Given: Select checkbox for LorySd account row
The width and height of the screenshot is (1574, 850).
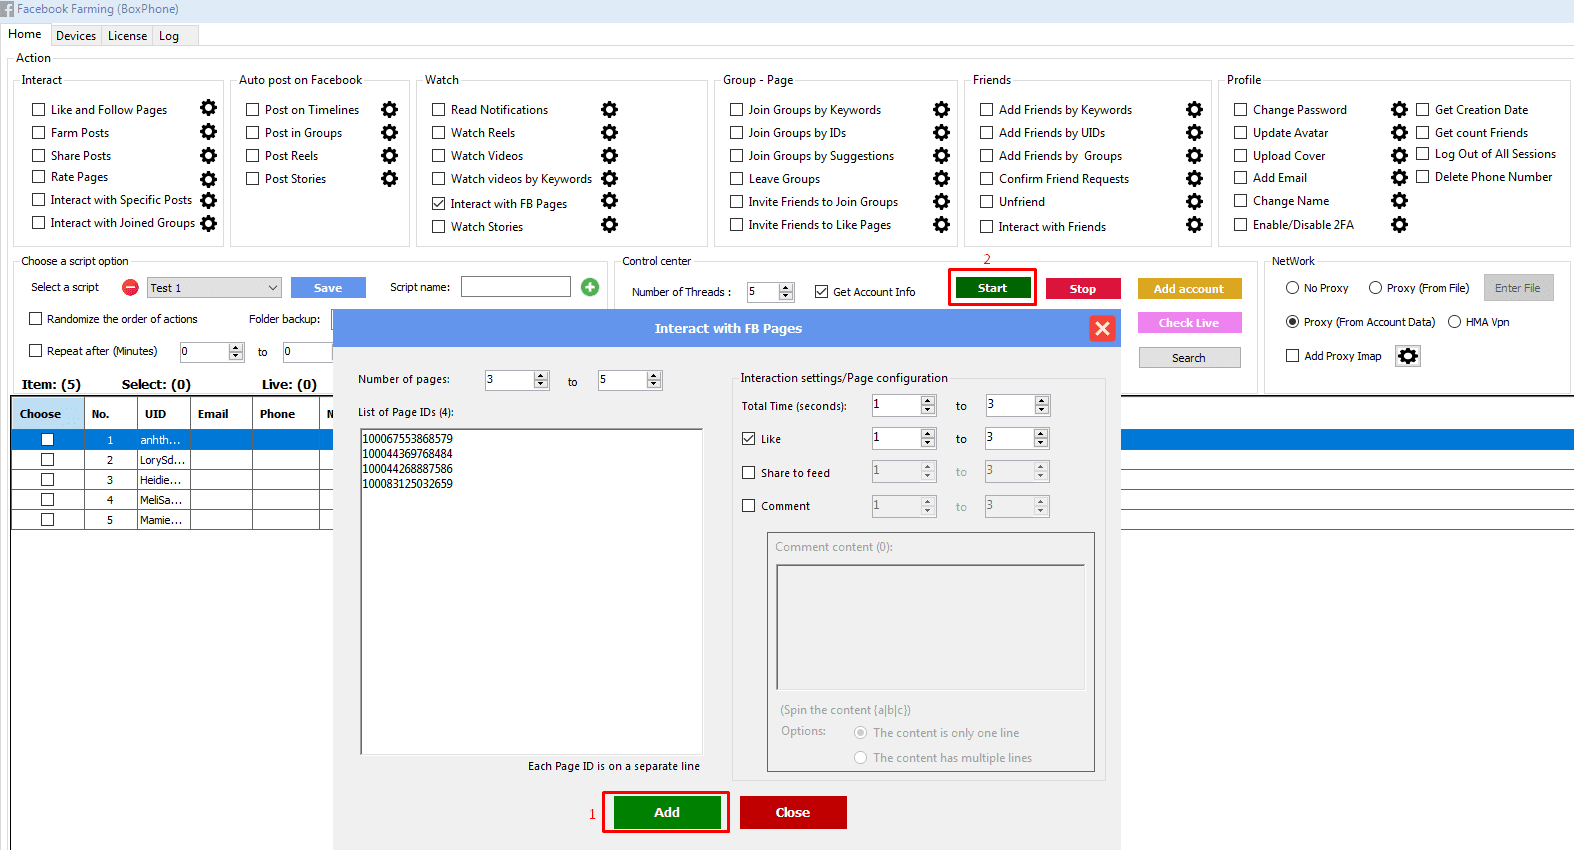Looking at the screenshot, I should [47, 460].
